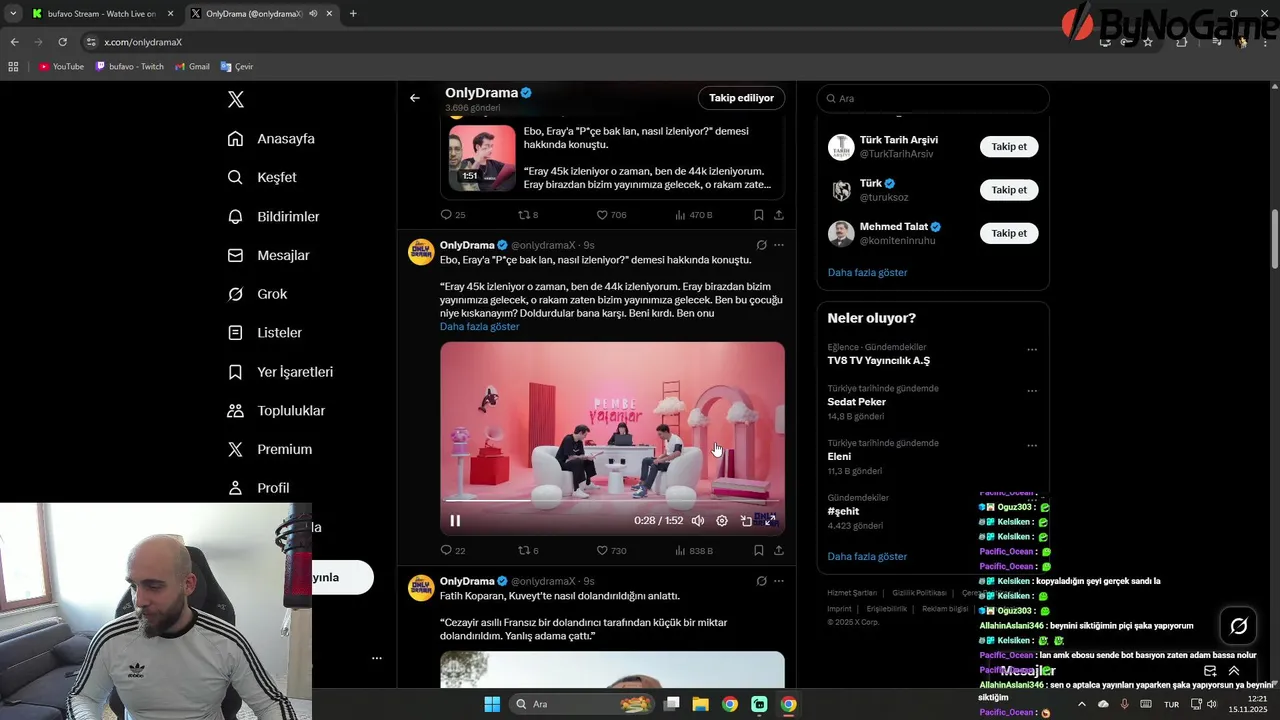Screen dimensions: 1280x720
Task: Expand the Mesajlar drawer chevron
Action: click(x=1234, y=671)
